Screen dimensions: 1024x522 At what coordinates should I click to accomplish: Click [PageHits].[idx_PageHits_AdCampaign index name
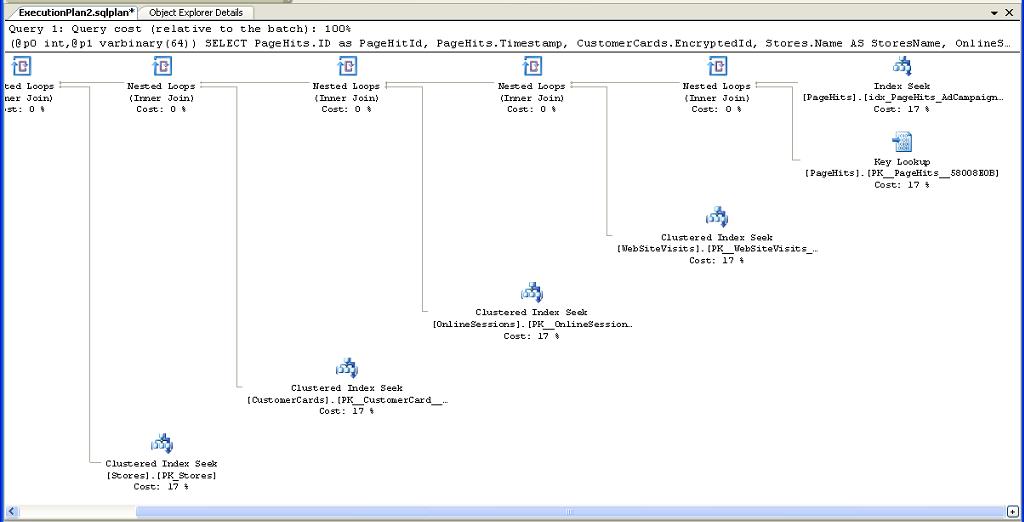coord(902,97)
